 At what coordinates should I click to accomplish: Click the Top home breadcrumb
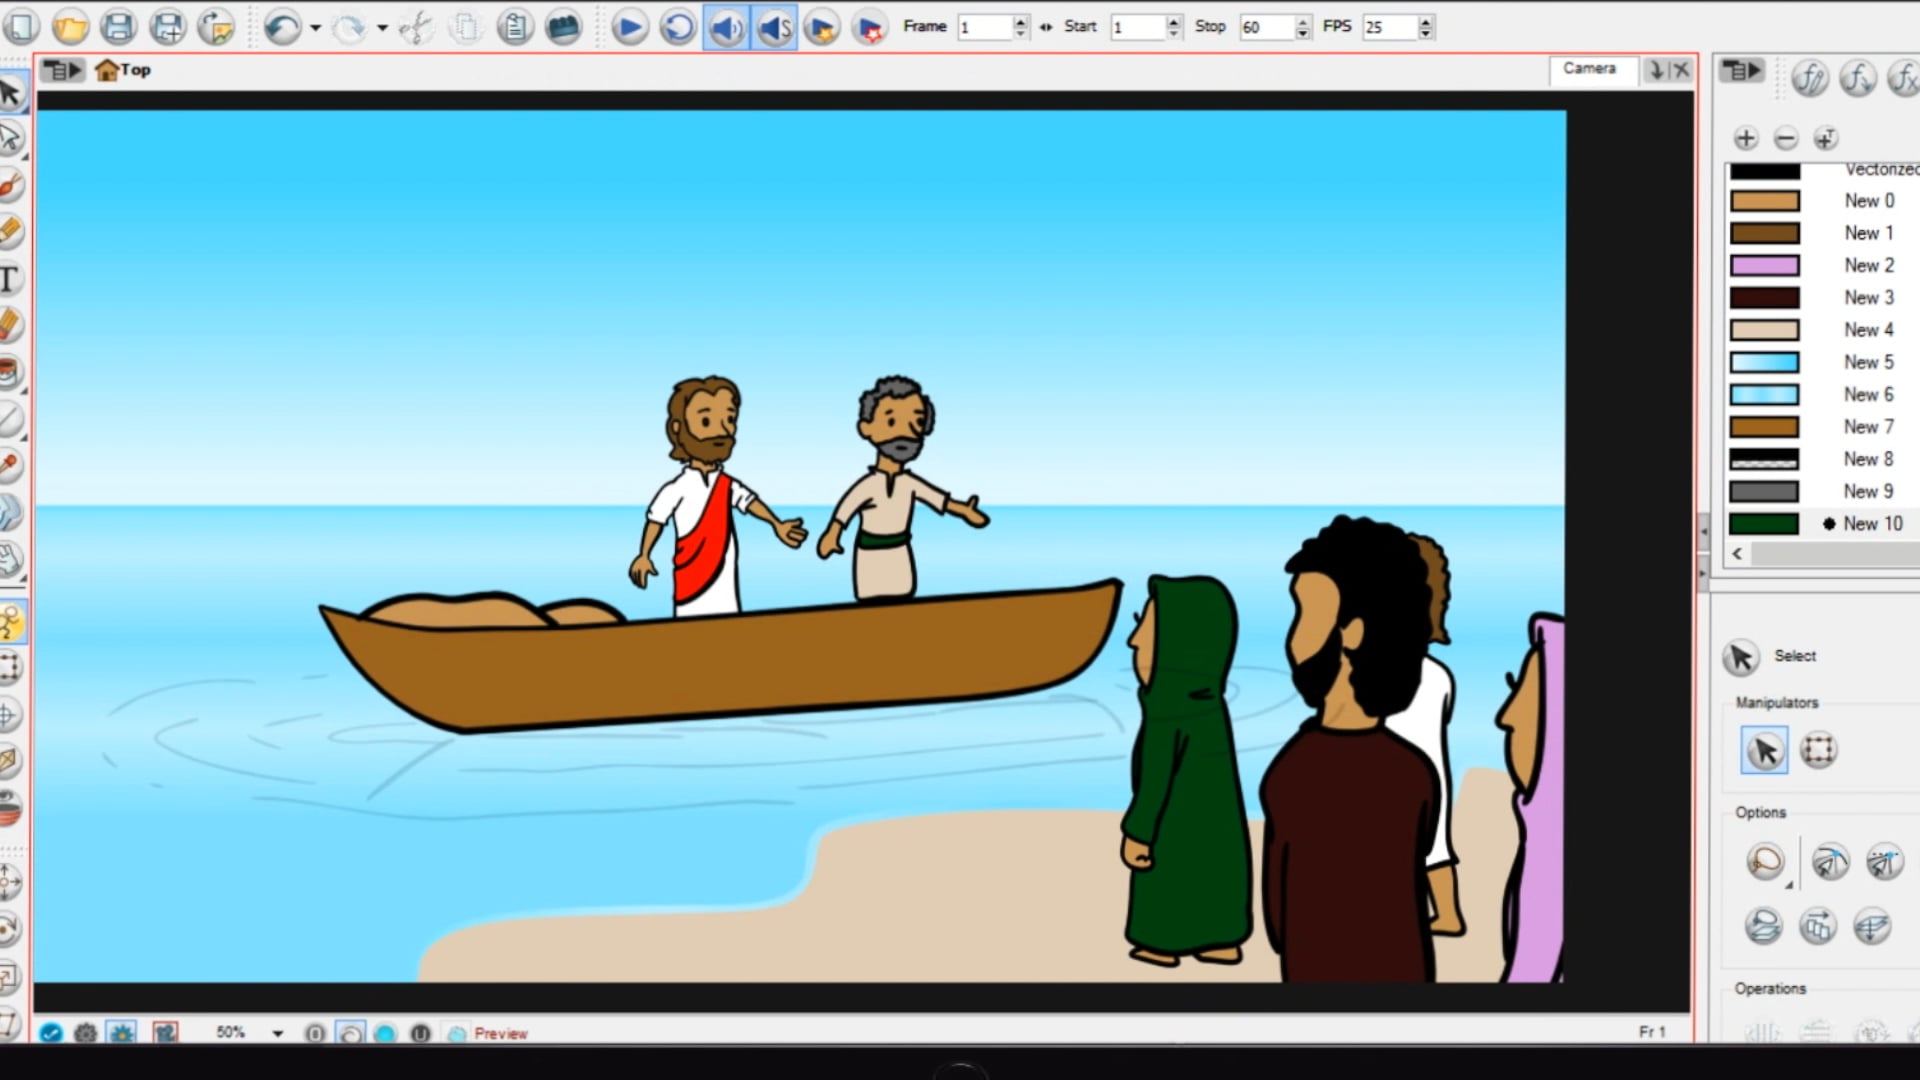click(123, 70)
